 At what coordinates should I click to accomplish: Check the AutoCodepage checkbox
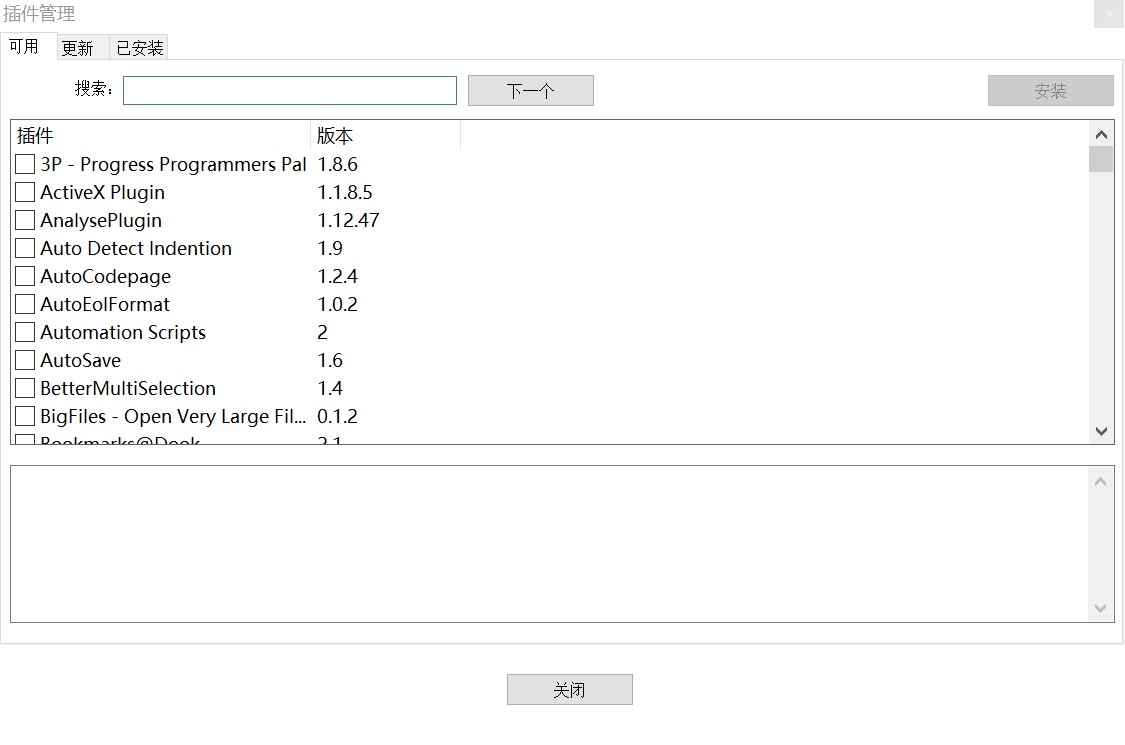25,276
